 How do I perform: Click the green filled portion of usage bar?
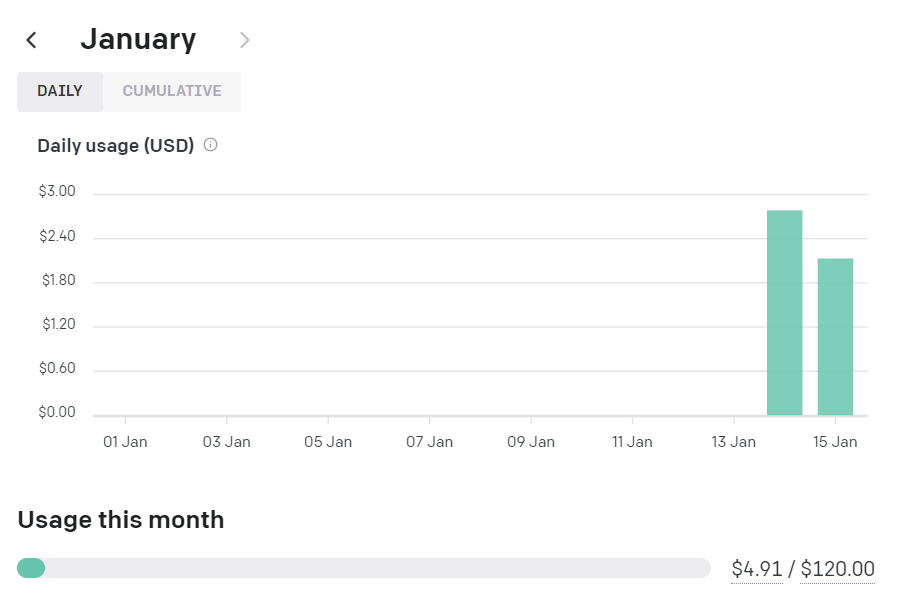pos(31,568)
